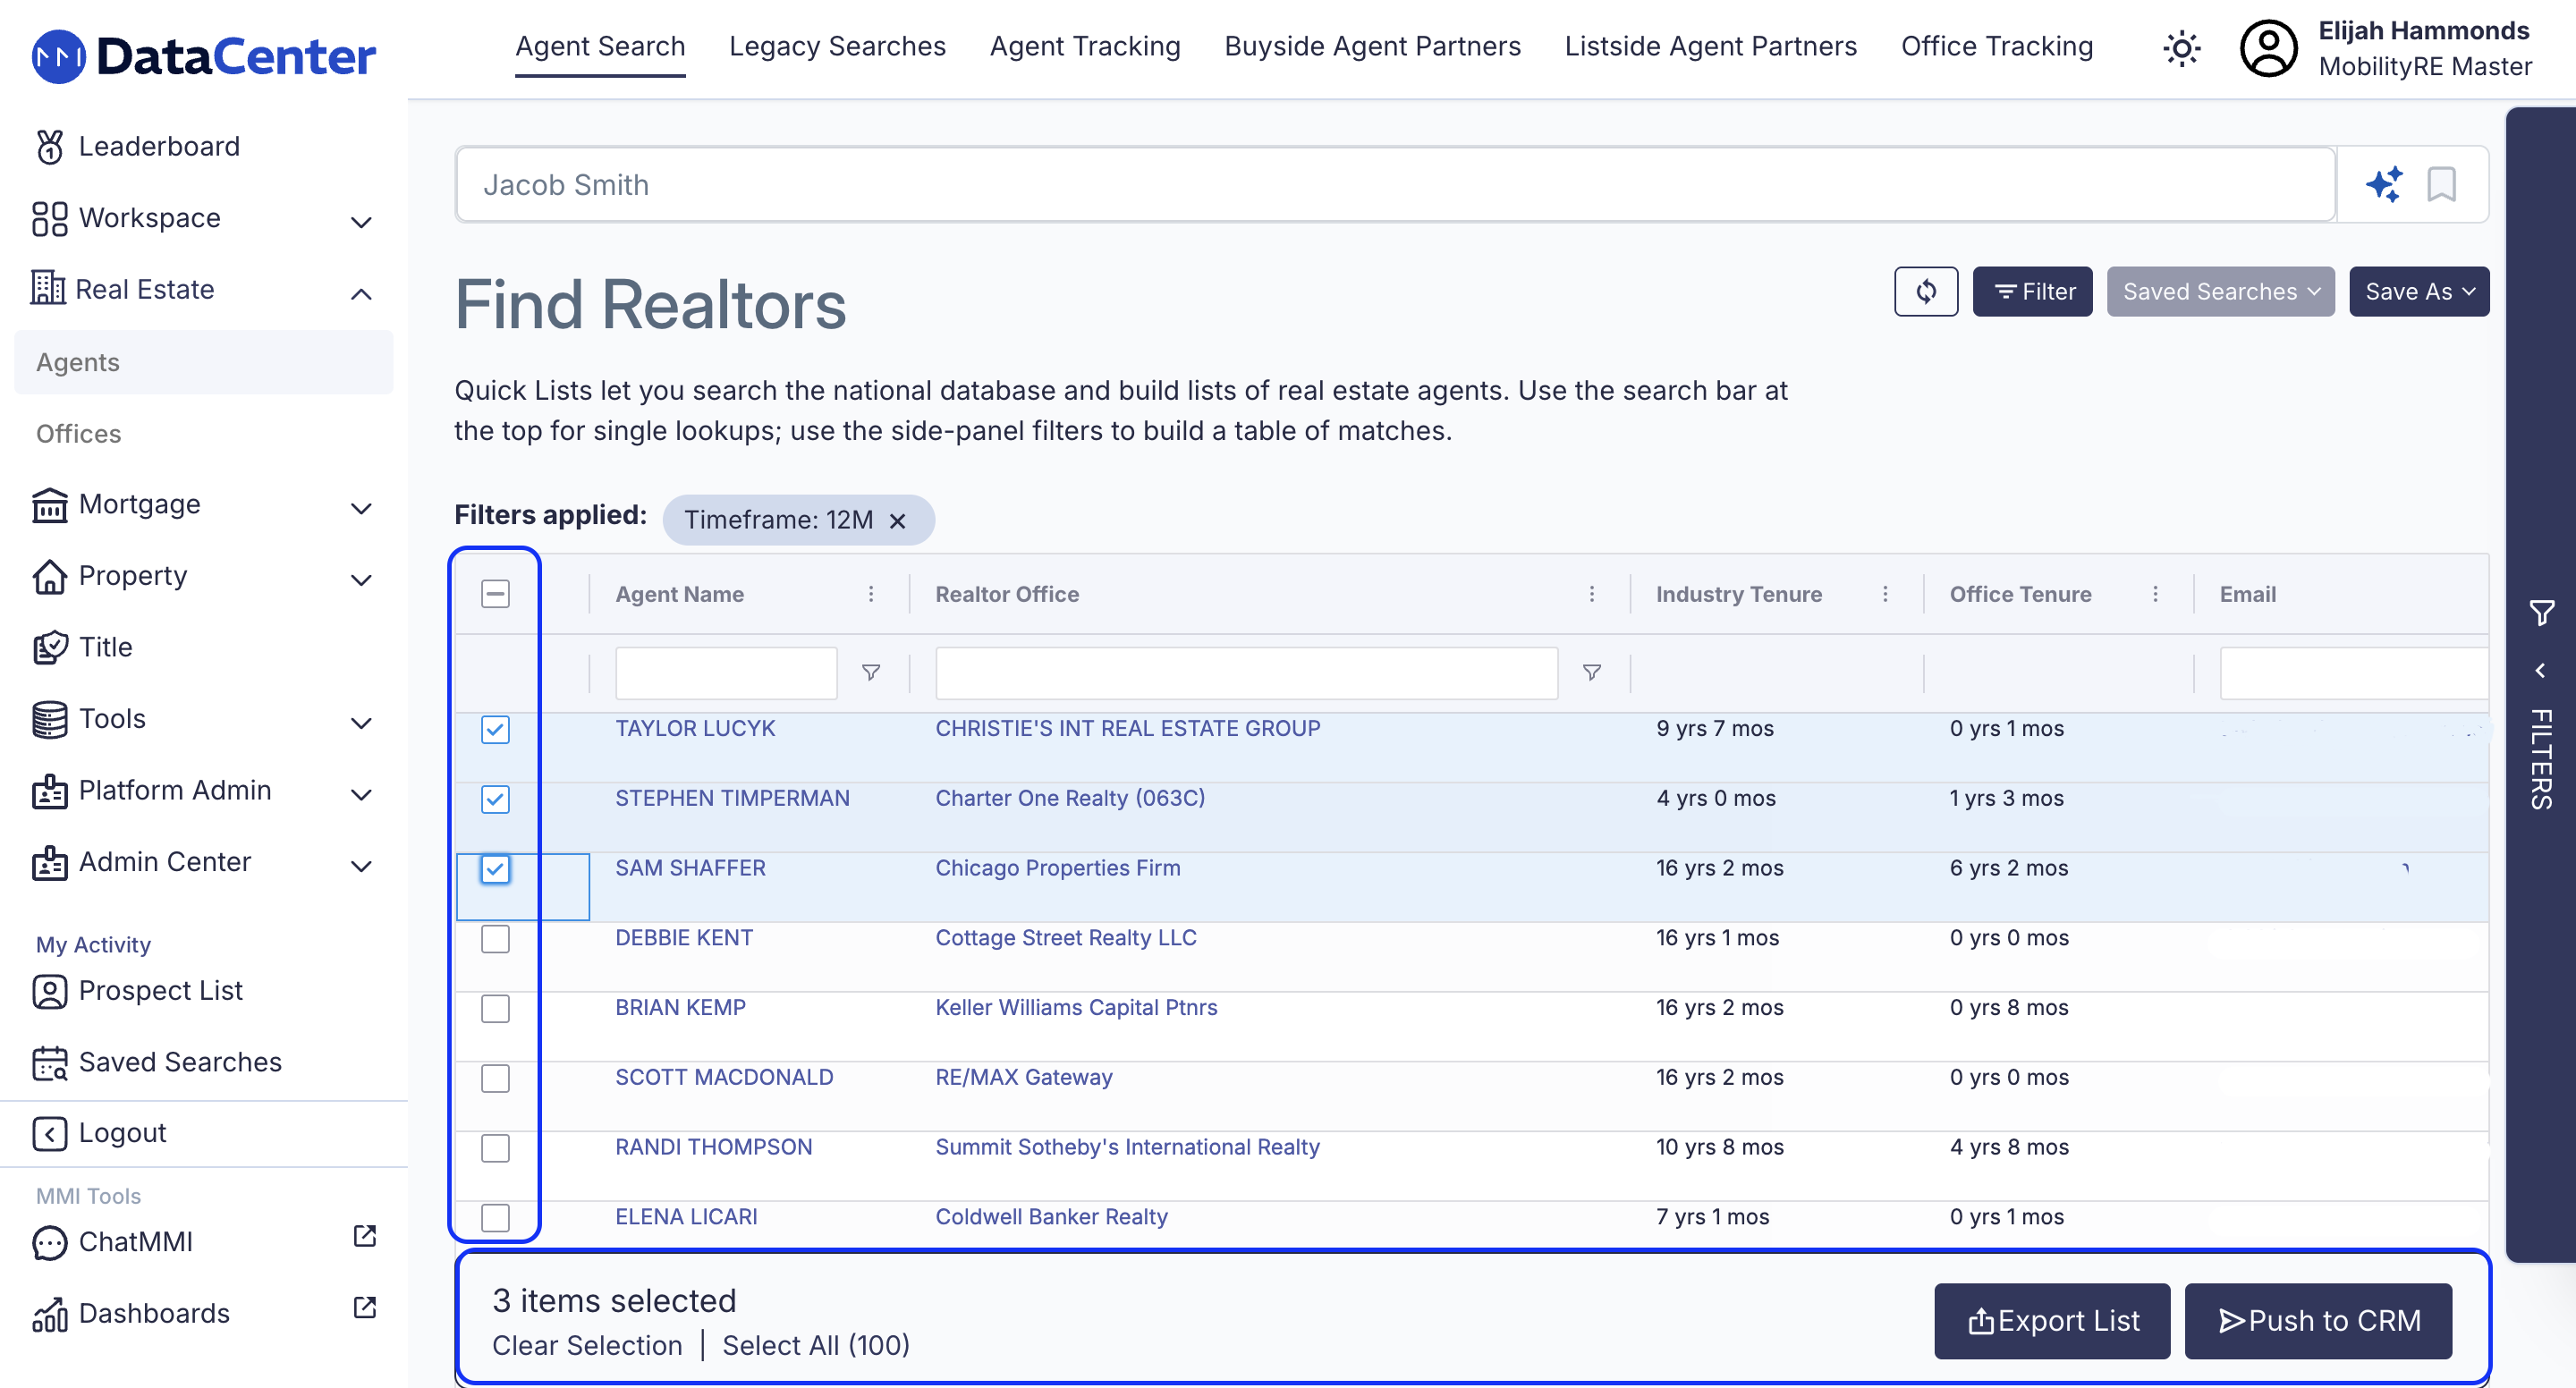Open Agent Name column menu dots
Viewport: 2576px width, 1388px height.
point(871,594)
